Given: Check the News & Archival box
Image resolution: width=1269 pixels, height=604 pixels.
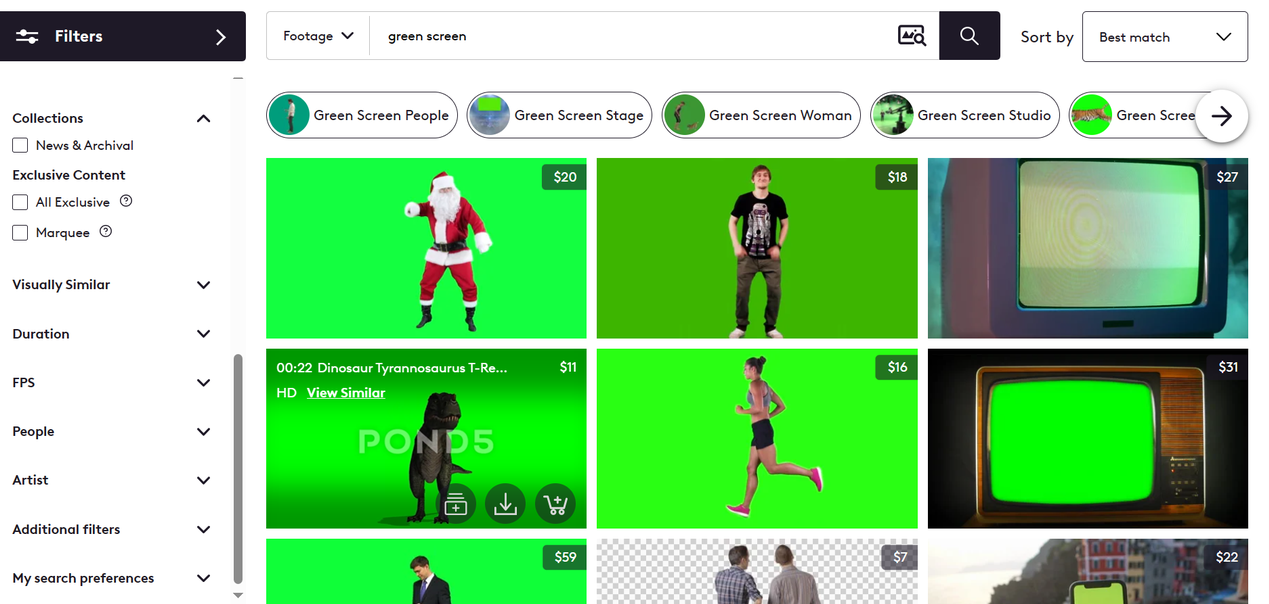Looking at the screenshot, I should click(x=20, y=145).
